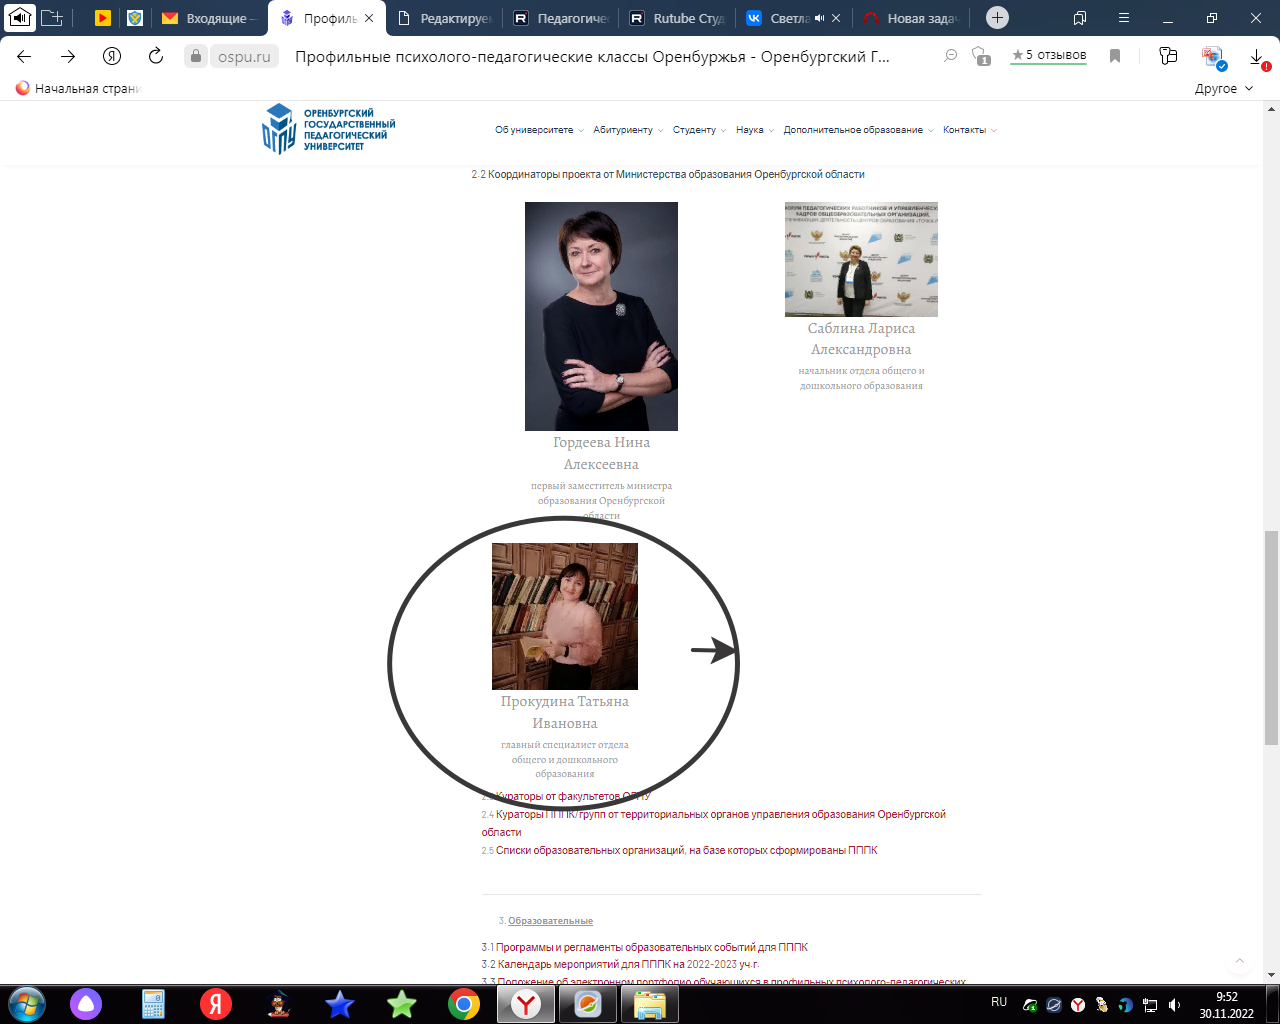
Task: Open Календарь мероприятий для ПППК link
Action: click(x=628, y=964)
